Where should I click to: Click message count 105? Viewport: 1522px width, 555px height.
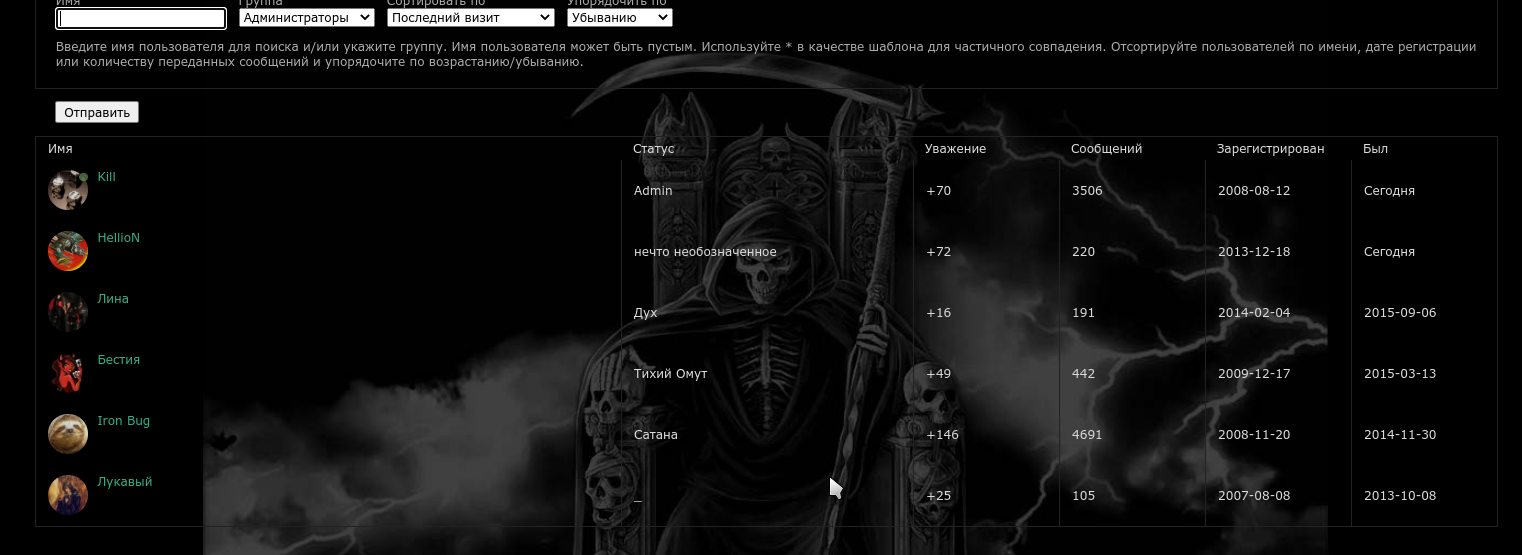click(1083, 496)
